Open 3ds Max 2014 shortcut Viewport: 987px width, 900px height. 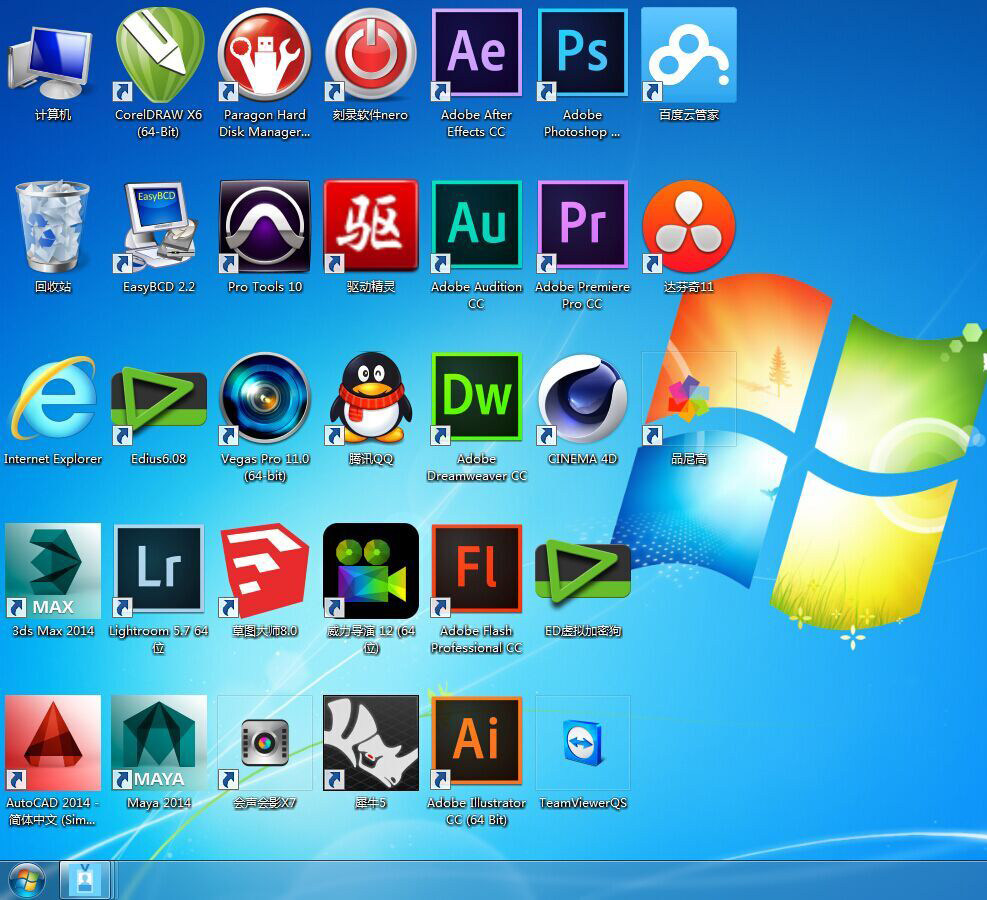coord(52,570)
